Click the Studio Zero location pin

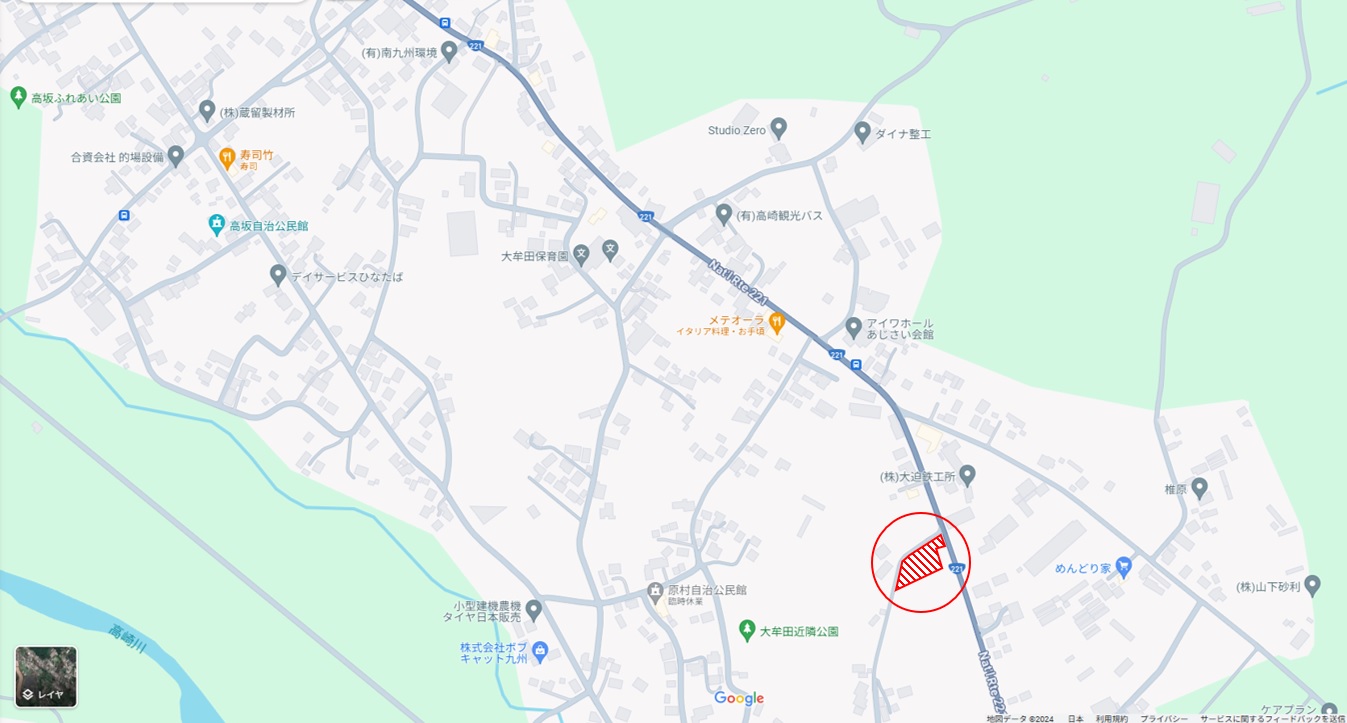779,128
